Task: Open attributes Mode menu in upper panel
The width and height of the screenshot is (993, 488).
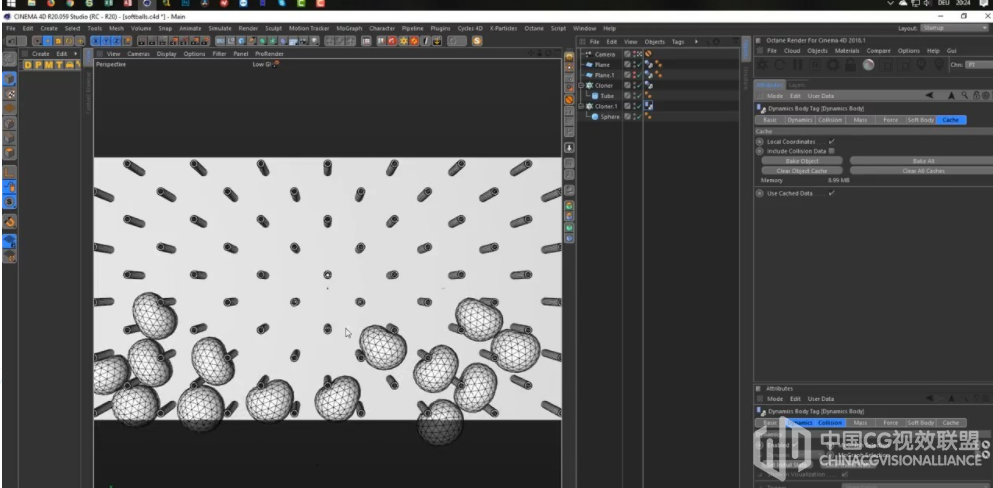Action: coord(775,96)
